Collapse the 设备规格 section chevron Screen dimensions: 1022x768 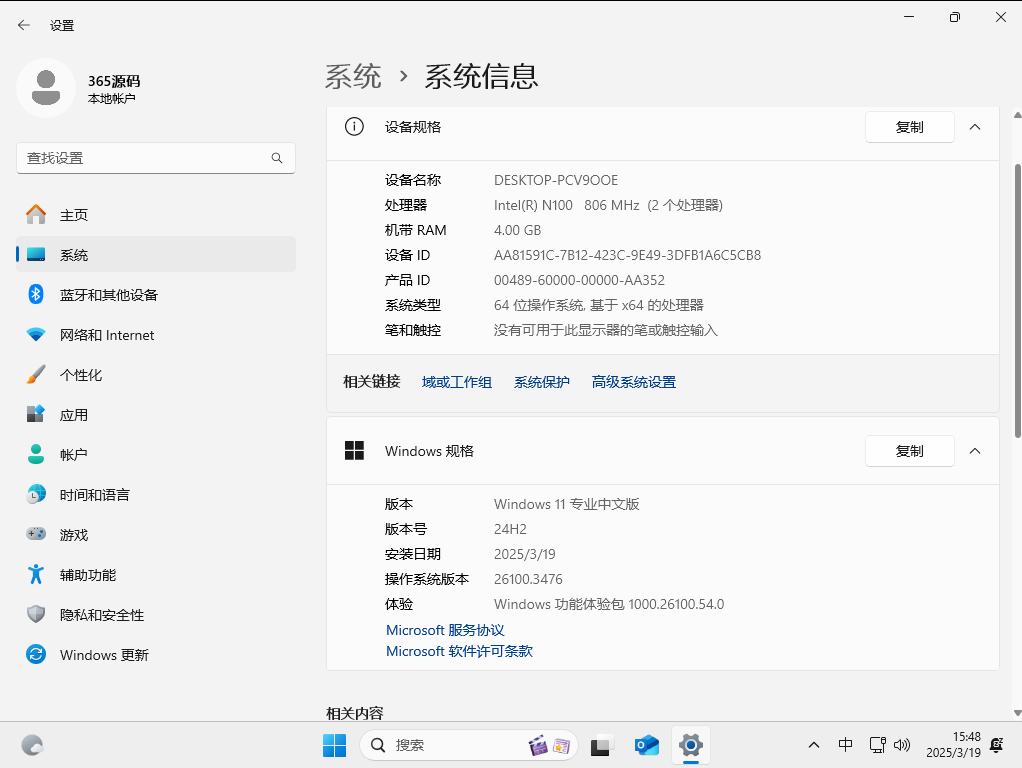(975, 127)
